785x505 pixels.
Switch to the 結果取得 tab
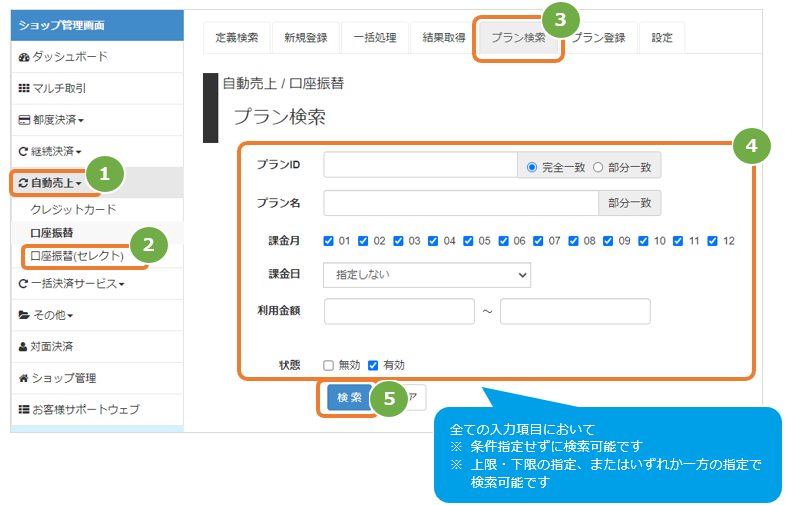click(444, 38)
